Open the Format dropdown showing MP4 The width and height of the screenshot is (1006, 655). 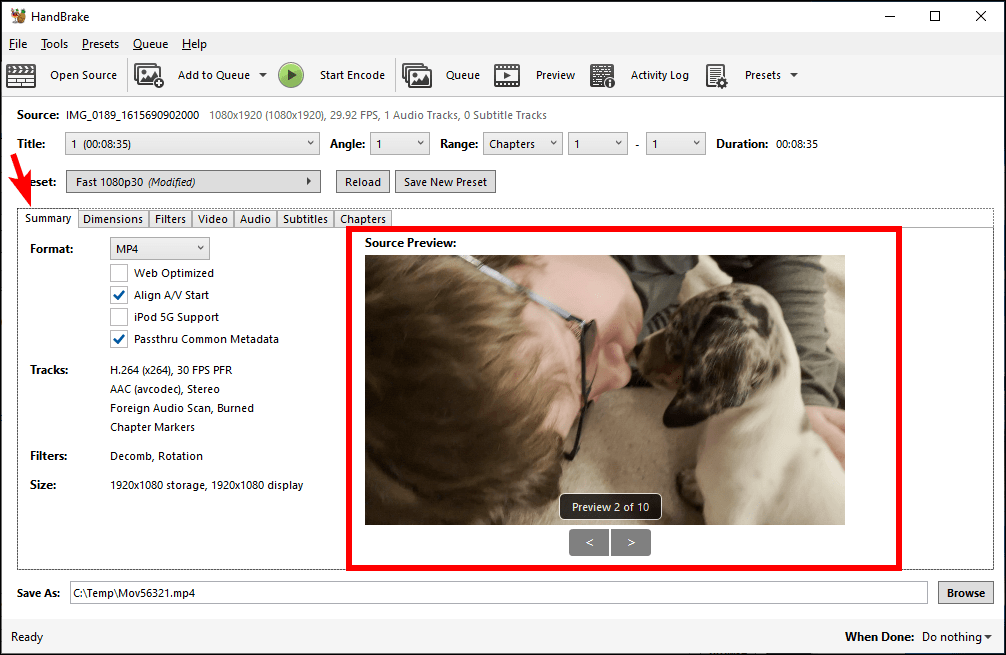(159, 248)
